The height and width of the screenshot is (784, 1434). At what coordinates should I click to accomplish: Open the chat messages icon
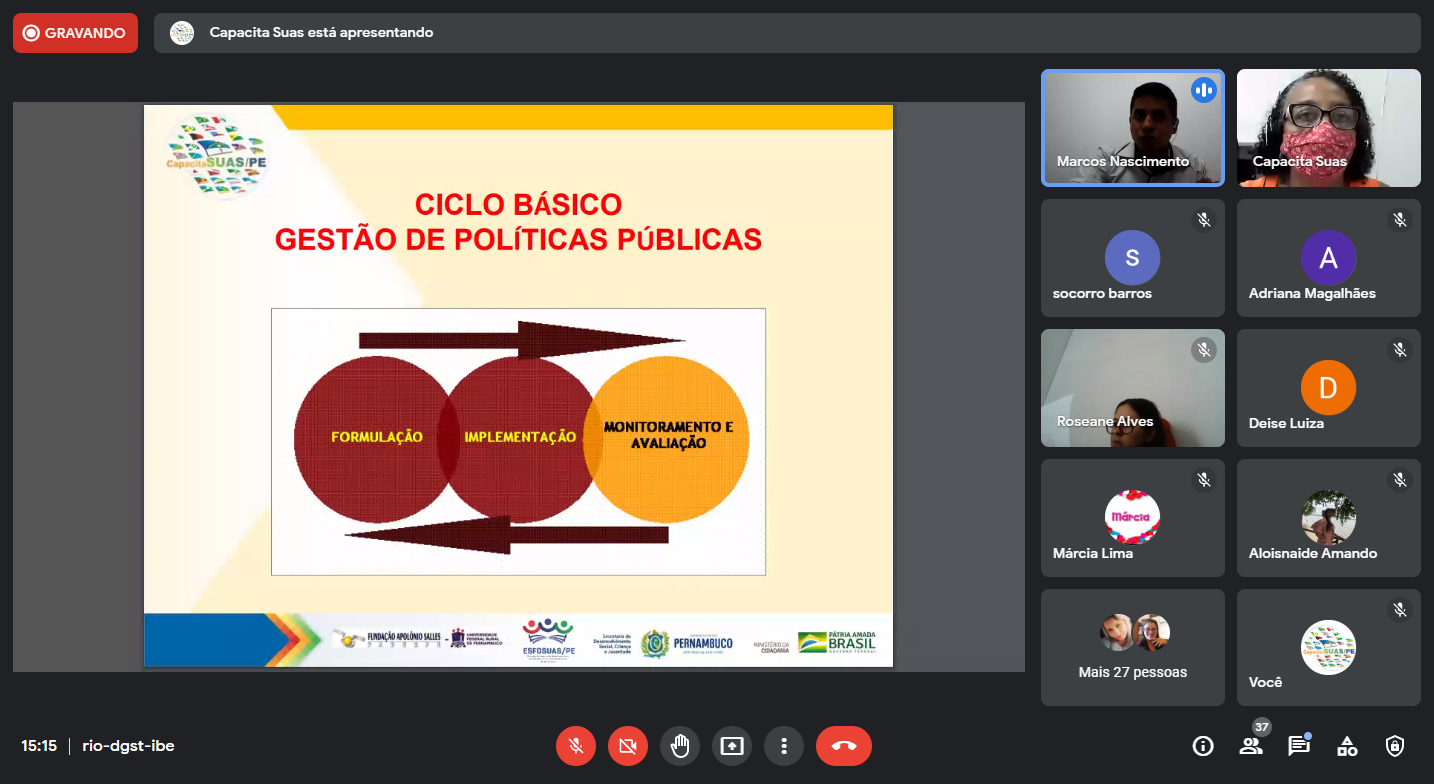click(1298, 746)
